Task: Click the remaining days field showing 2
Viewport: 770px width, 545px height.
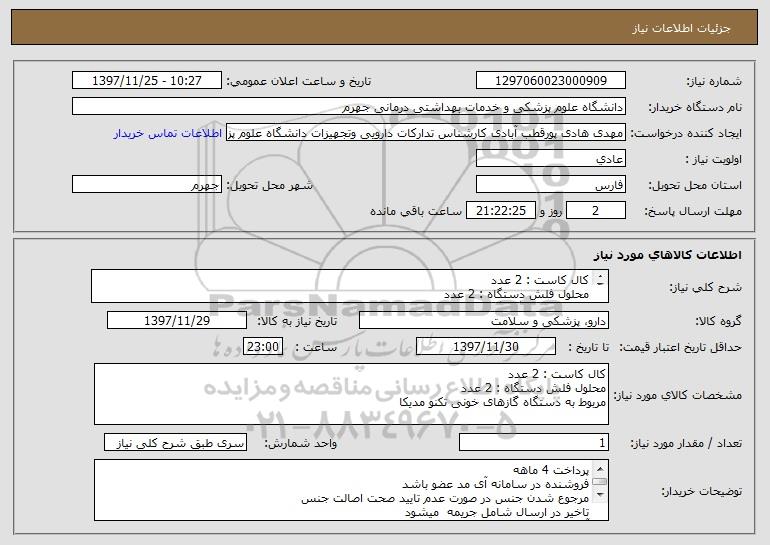Action: (596, 211)
